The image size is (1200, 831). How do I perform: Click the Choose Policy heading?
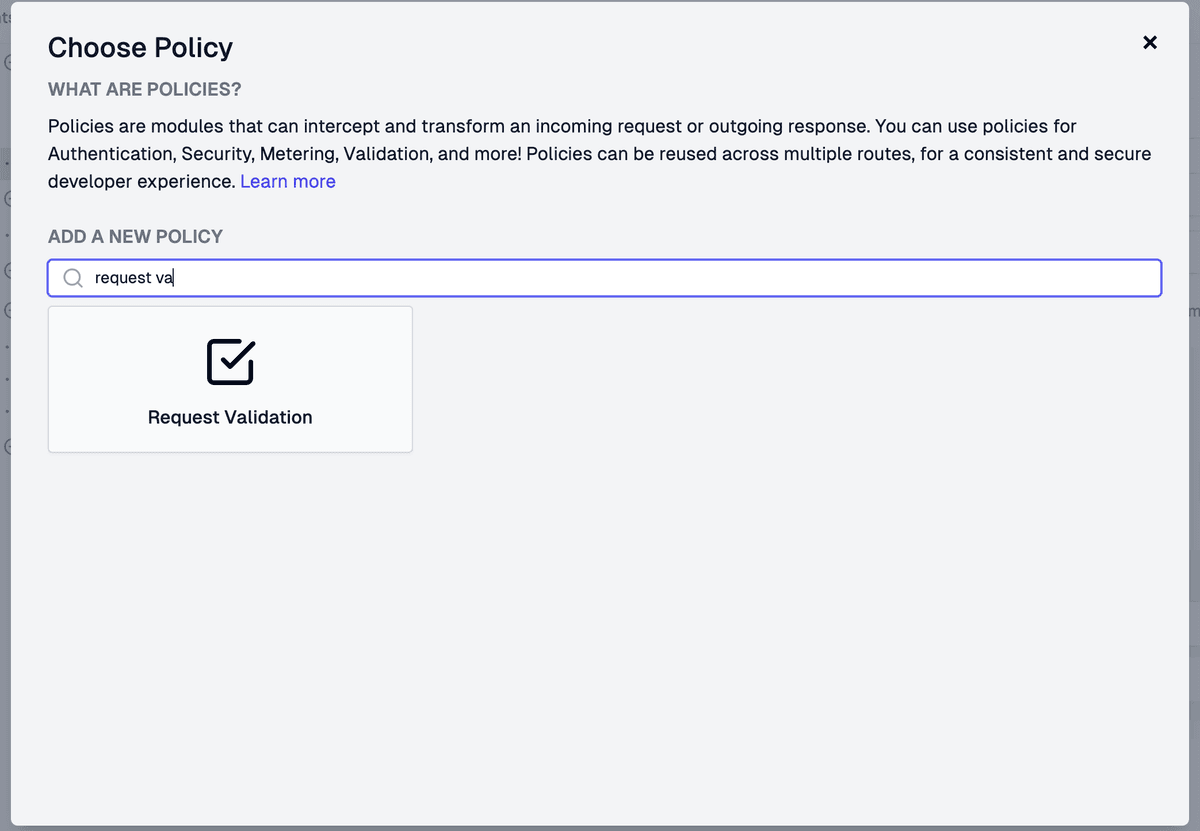(140, 47)
